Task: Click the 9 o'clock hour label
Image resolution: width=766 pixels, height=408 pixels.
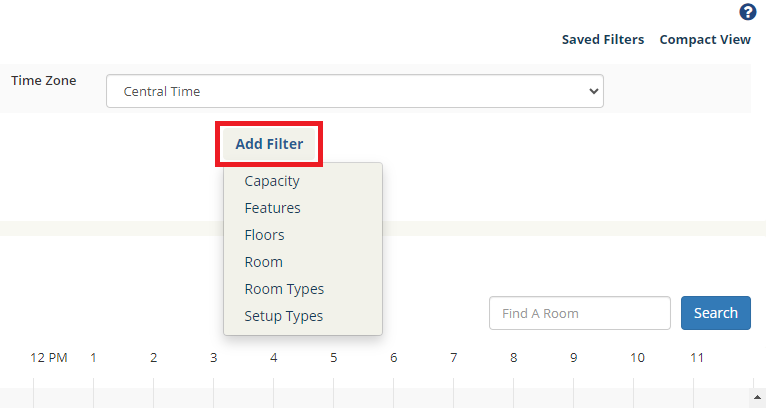Action: [574, 358]
